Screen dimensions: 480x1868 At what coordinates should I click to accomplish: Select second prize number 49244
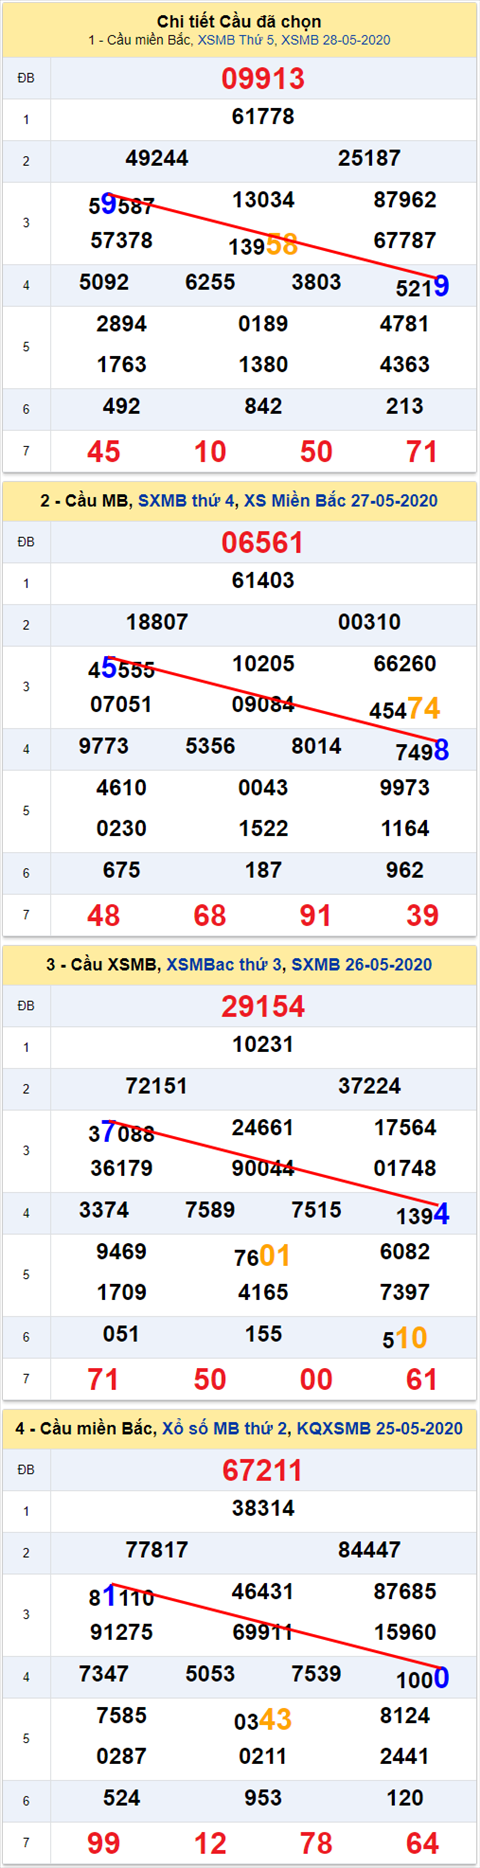157,158
